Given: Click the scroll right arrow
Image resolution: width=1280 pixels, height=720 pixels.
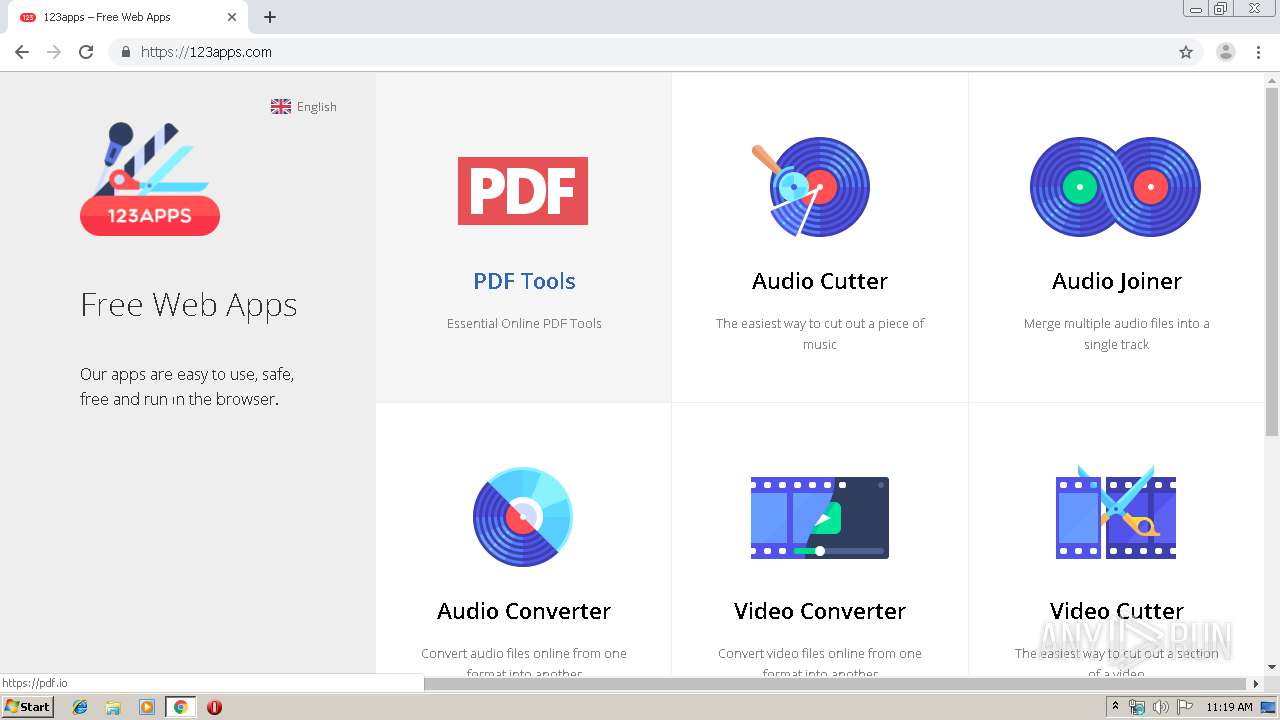Looking at the screenshot, I should pyautogui.click(x=1256, y=684).
